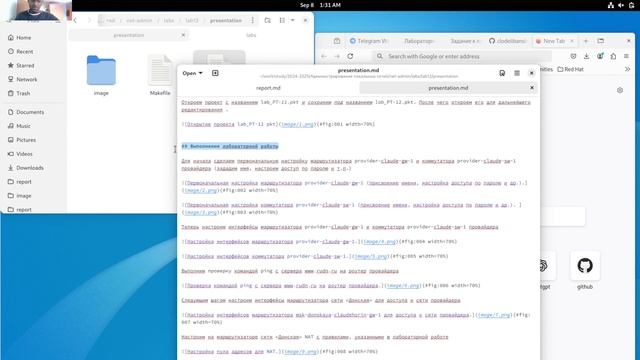Open the list all tabs button in Firefox
This screenshot has height=360, width=640.
point(600,41)
